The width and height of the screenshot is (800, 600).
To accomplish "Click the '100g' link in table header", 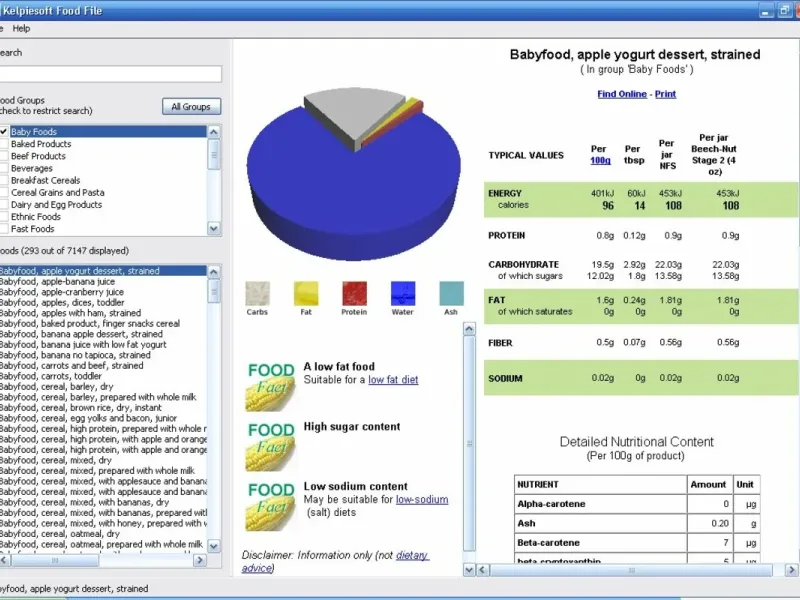I will click(600, 160).
